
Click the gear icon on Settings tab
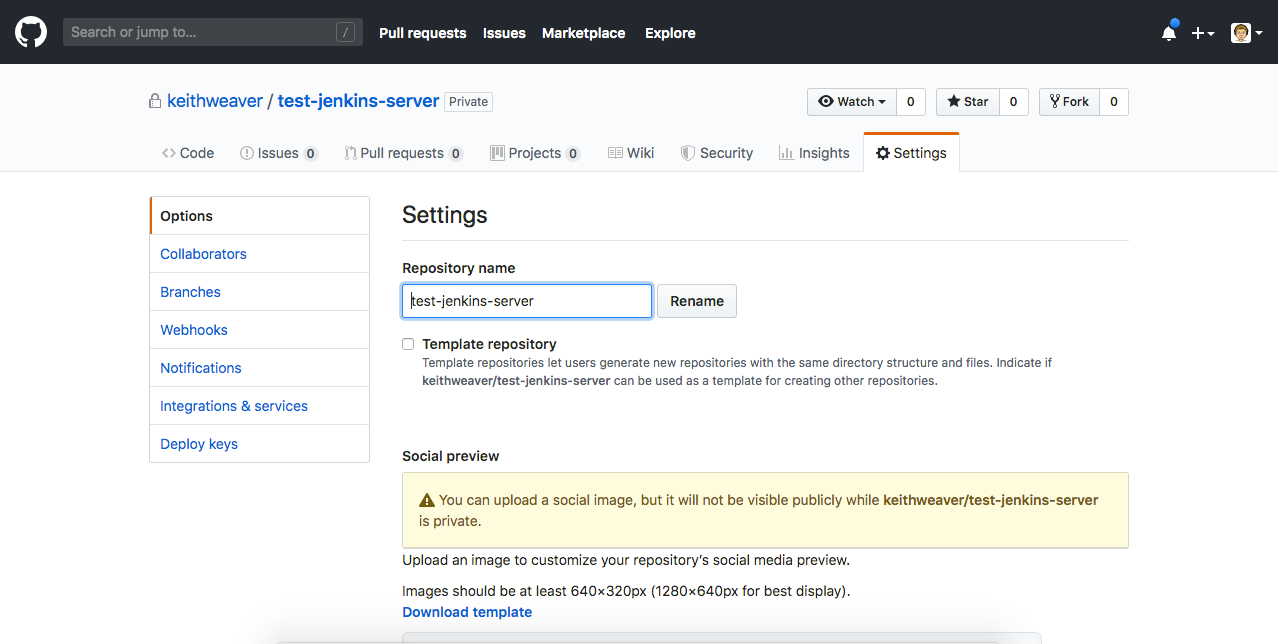[x=882, y=153]
